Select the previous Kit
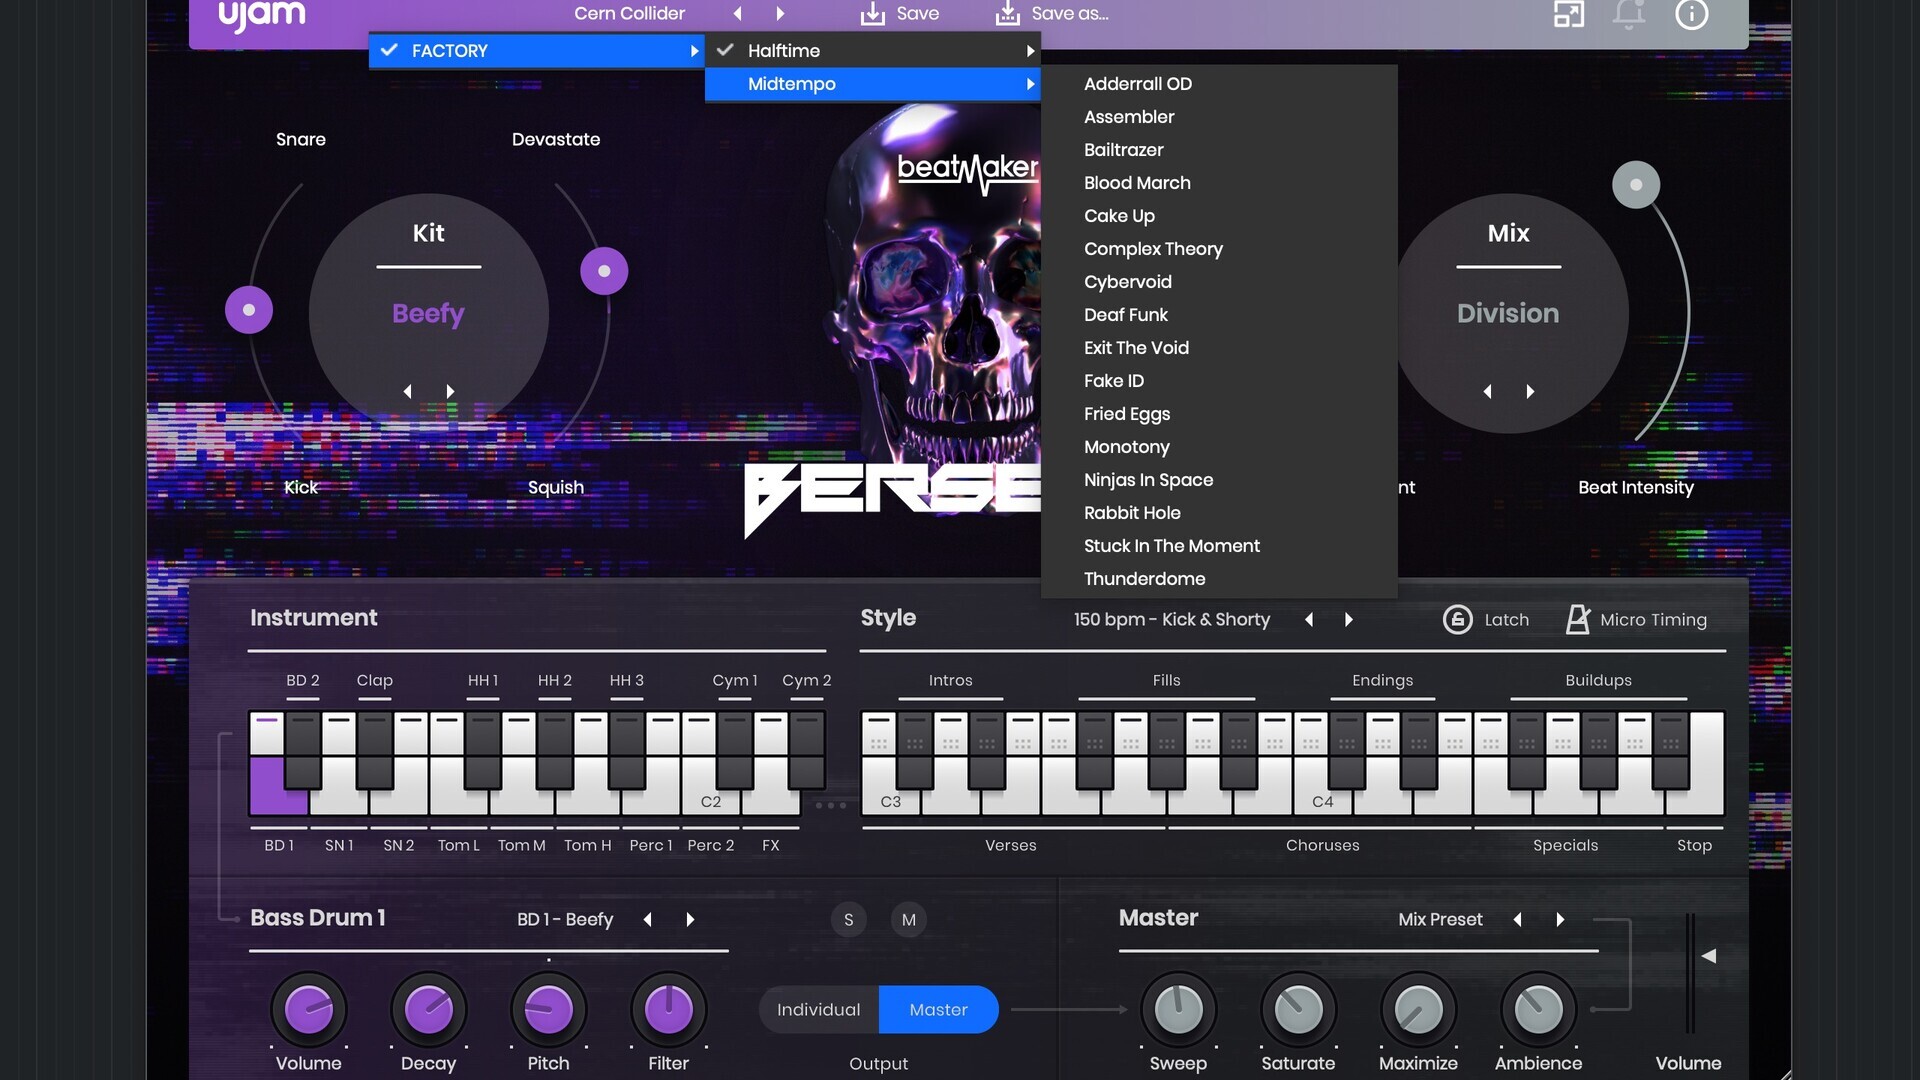The width and height of the screenshot is (1920, 1080). click(x=407, y=391)
